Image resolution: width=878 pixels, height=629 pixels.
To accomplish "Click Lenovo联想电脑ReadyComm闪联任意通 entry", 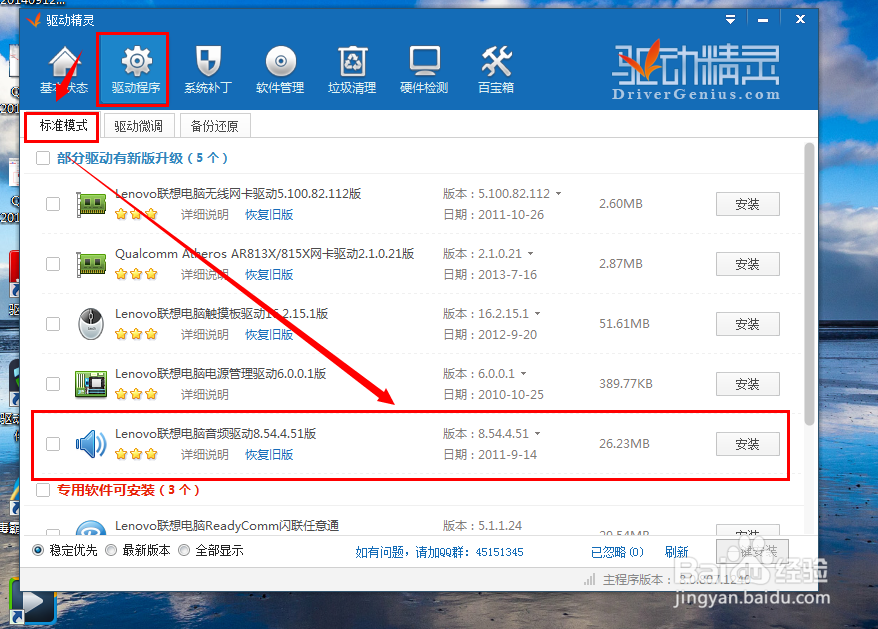I will tap(227, 525).
